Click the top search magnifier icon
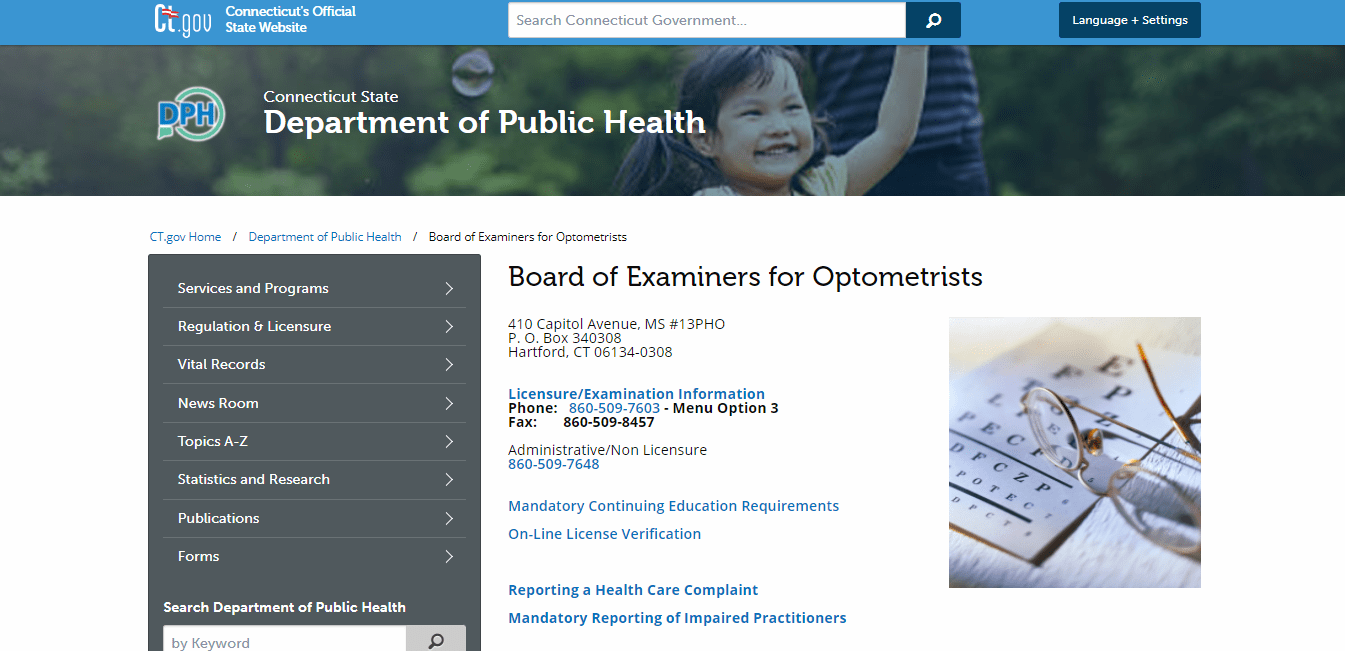1345x651 pixels. point(932,20)
